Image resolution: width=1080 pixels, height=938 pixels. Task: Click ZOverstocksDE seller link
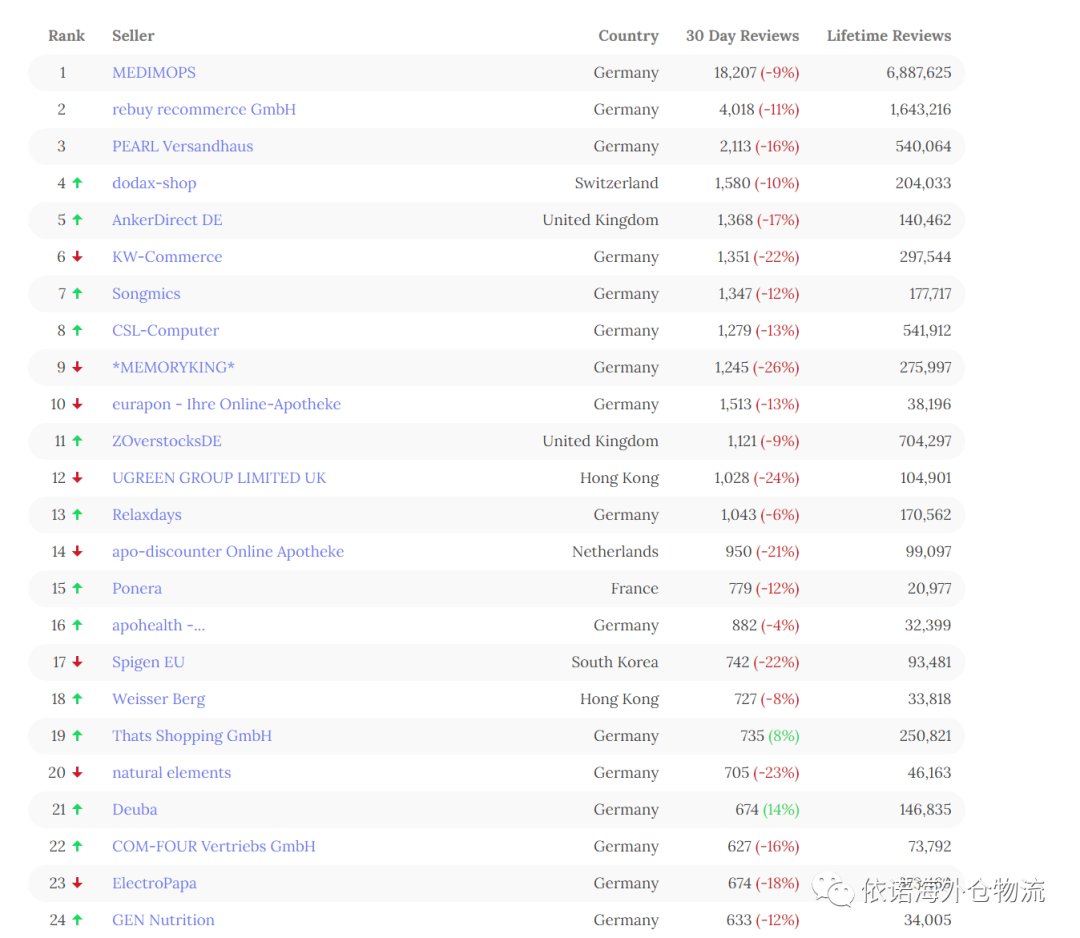tap(167, 441)
